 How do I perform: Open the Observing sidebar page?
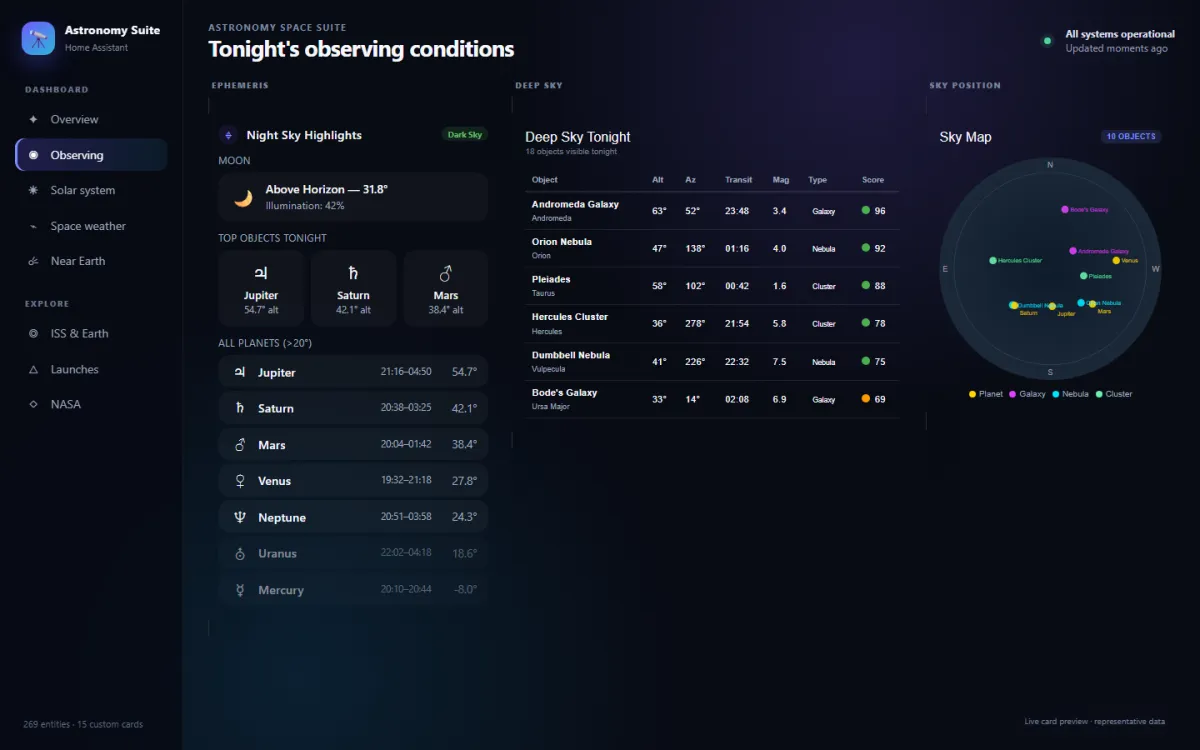point(91,155)
